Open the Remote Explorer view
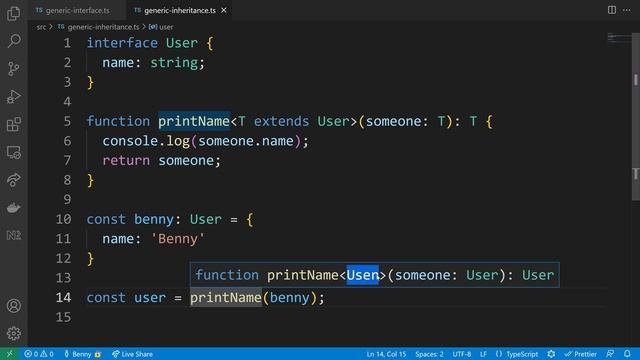The image size is (640, 360). click(13, 152)
